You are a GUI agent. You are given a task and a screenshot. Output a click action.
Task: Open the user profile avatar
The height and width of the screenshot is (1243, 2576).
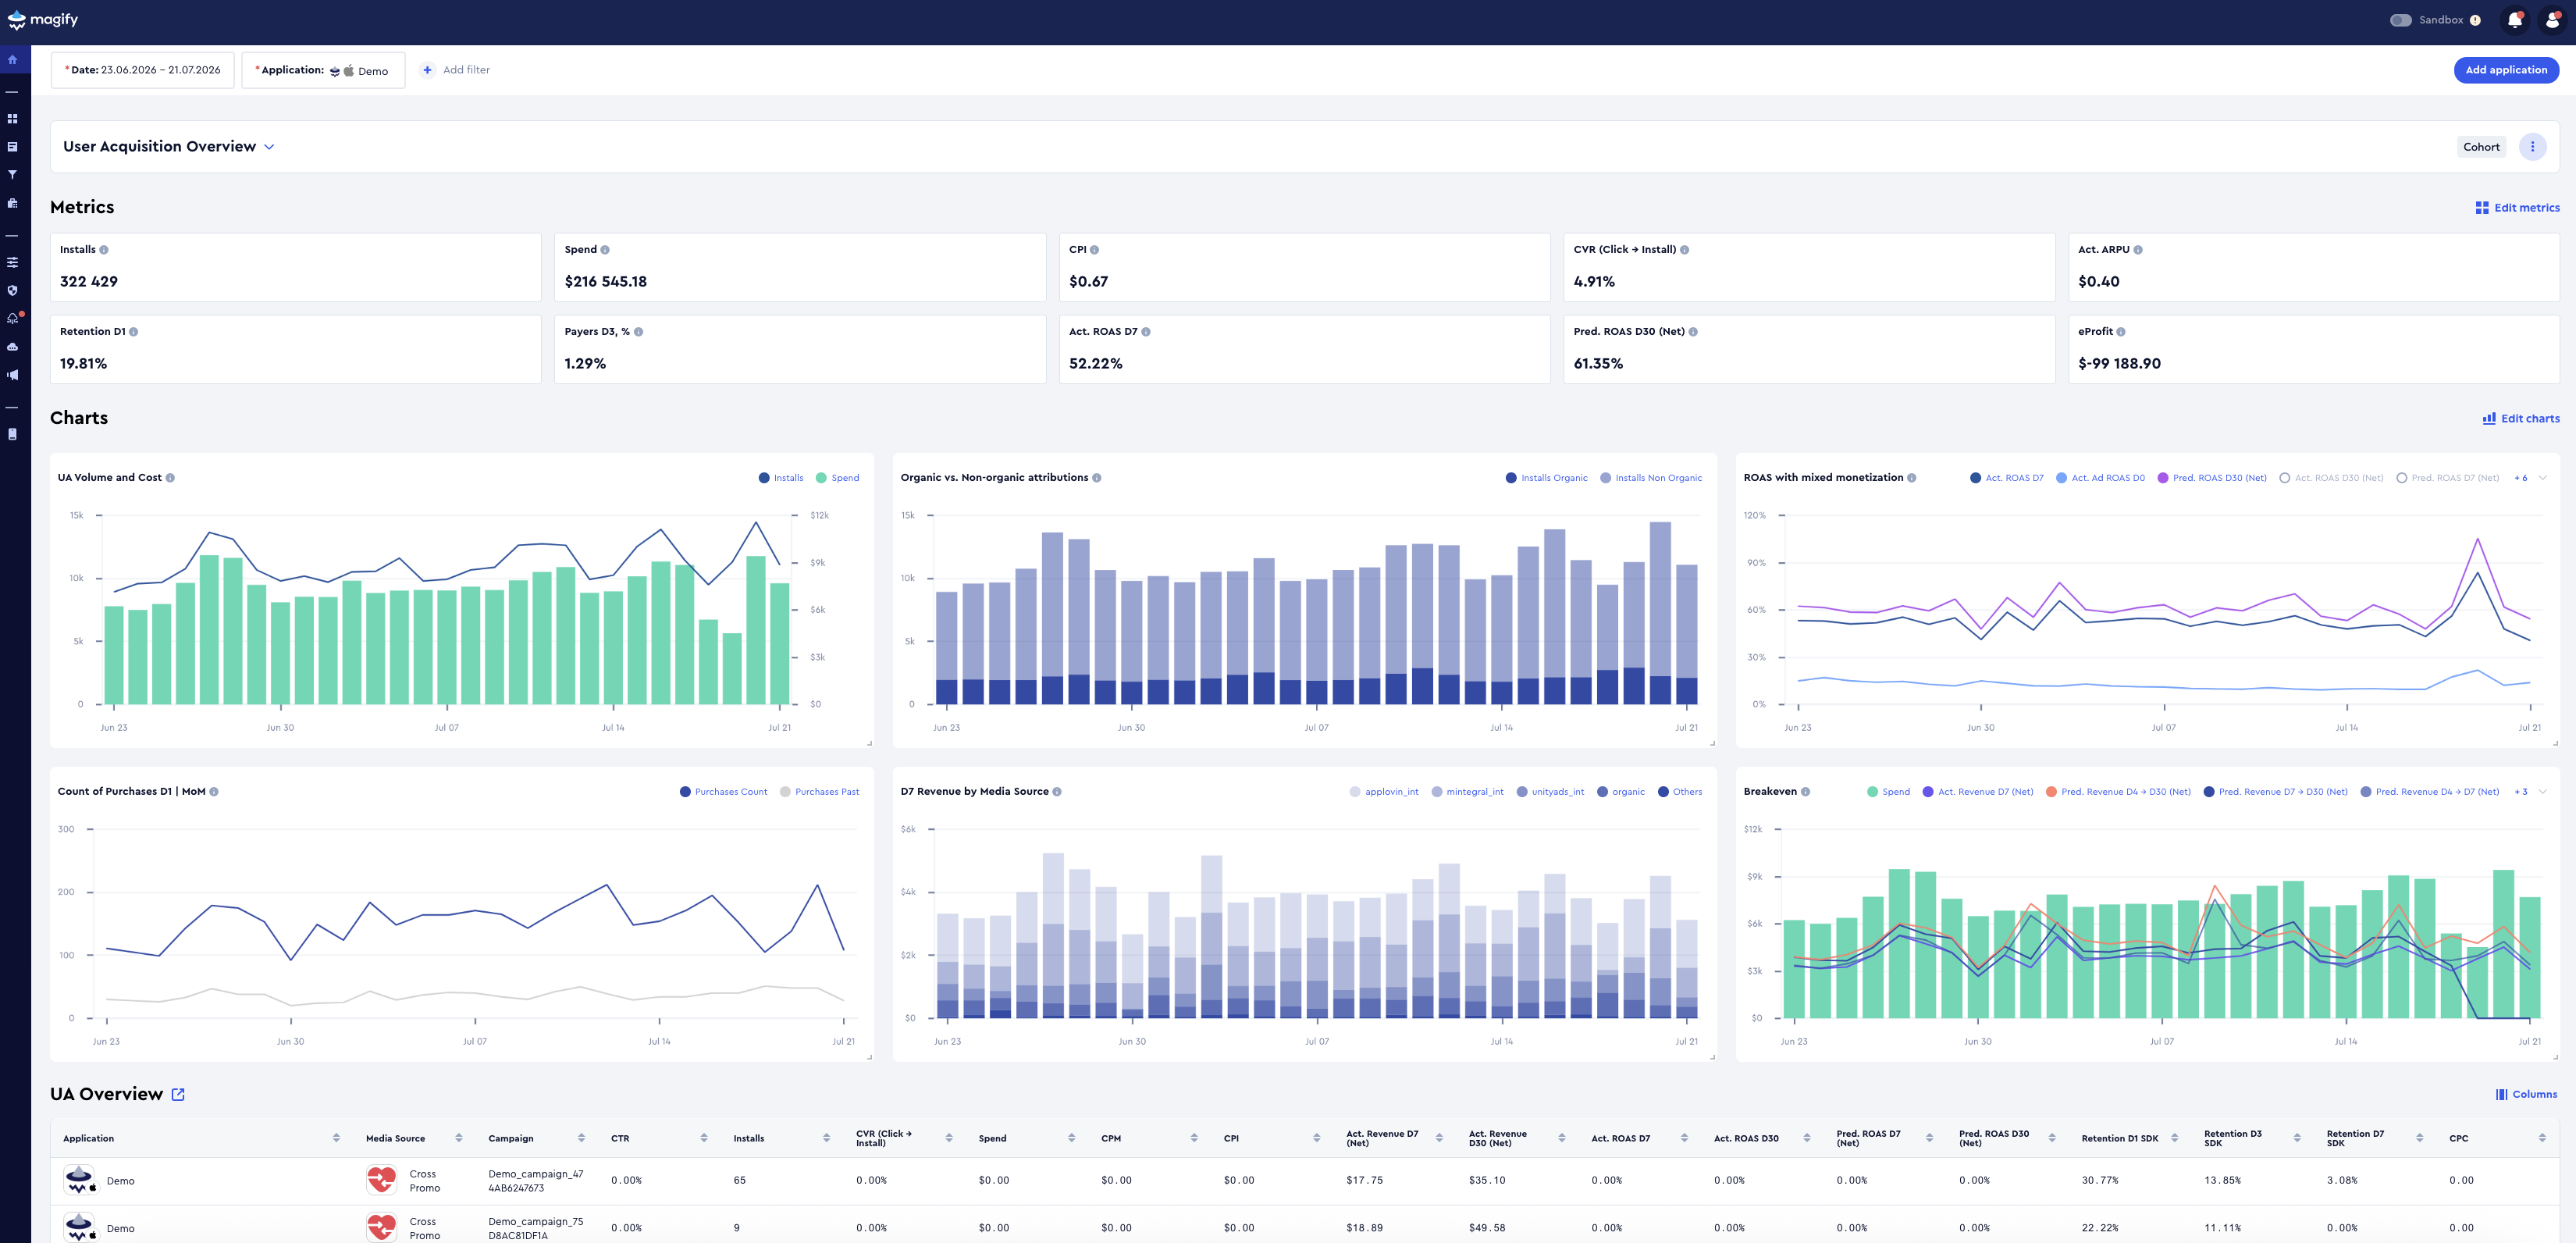pyautogui.click(x=2552, y=20)
